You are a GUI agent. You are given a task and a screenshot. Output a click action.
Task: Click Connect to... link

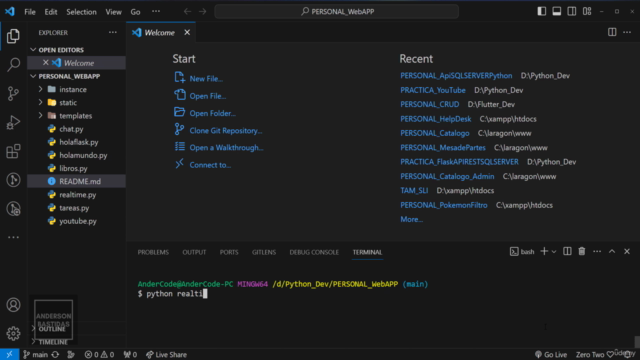pos(210,165)
